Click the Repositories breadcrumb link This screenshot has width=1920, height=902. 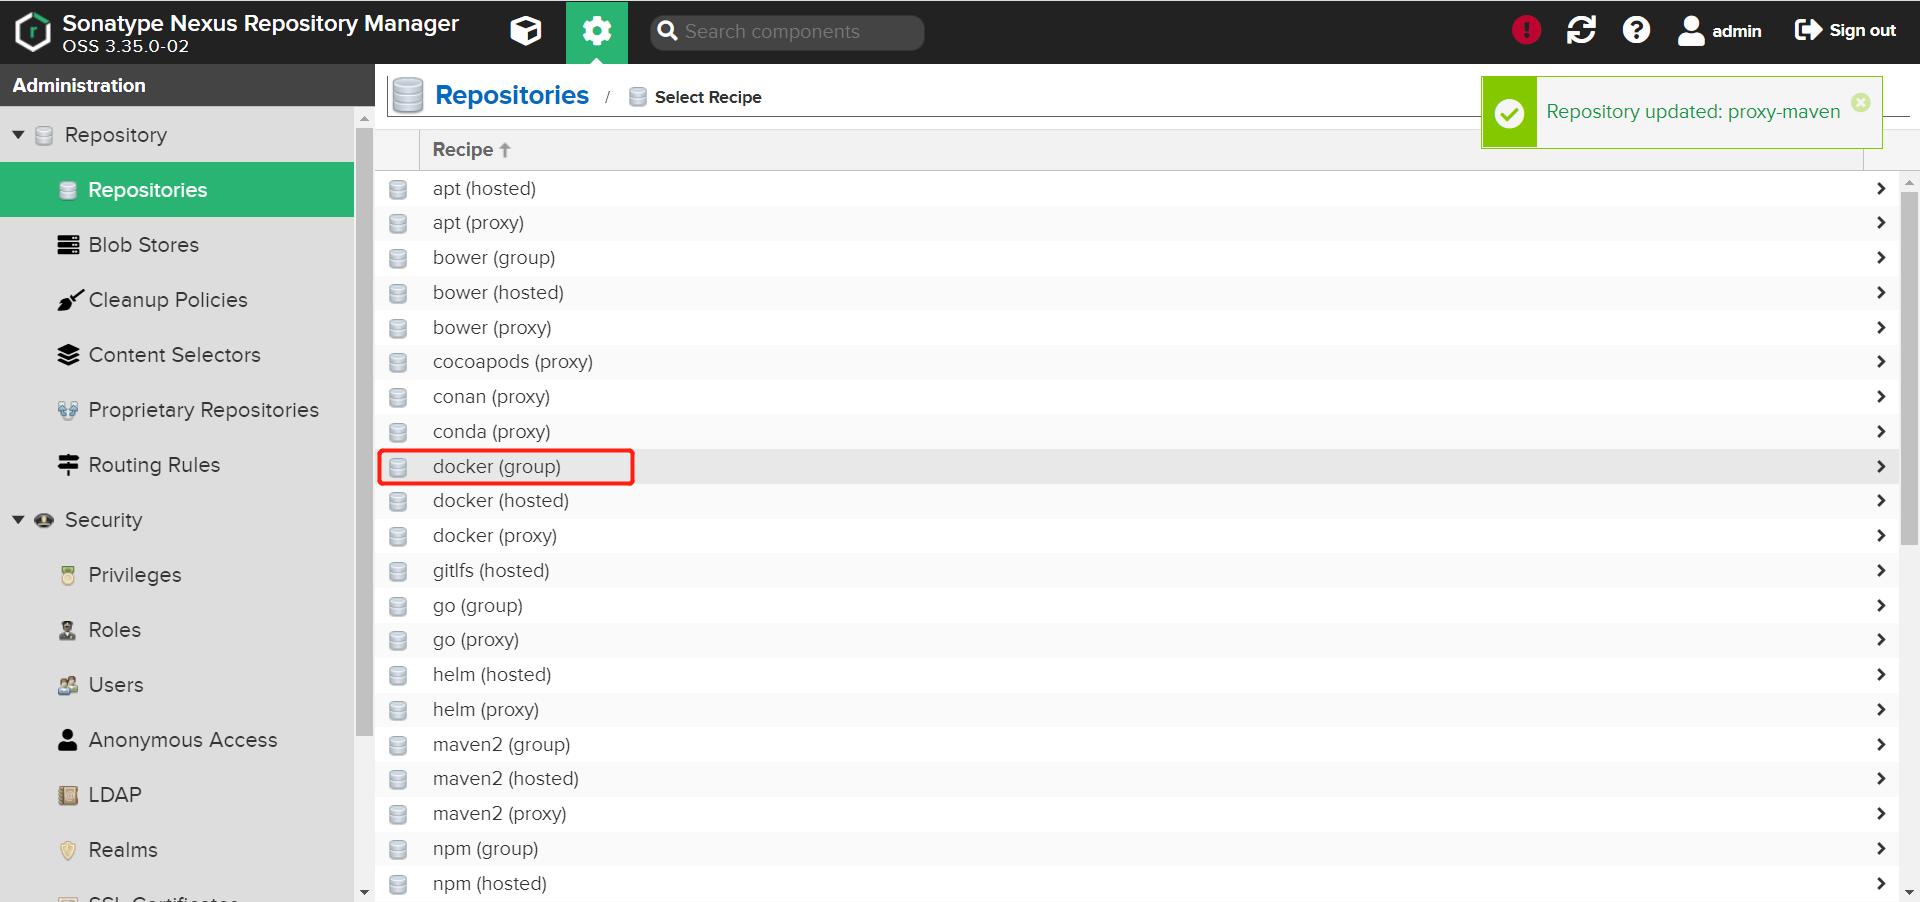pos(512,95)
